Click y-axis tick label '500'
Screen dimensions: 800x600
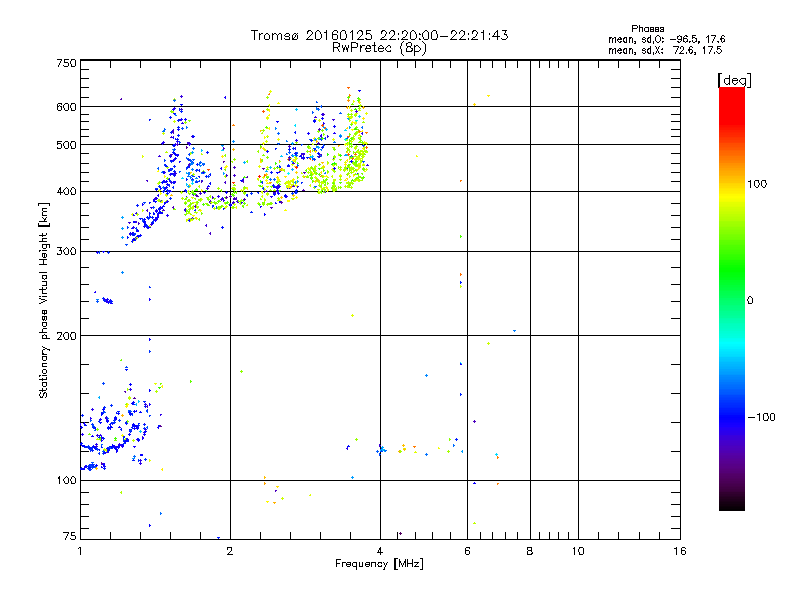(x=66, y=145)
